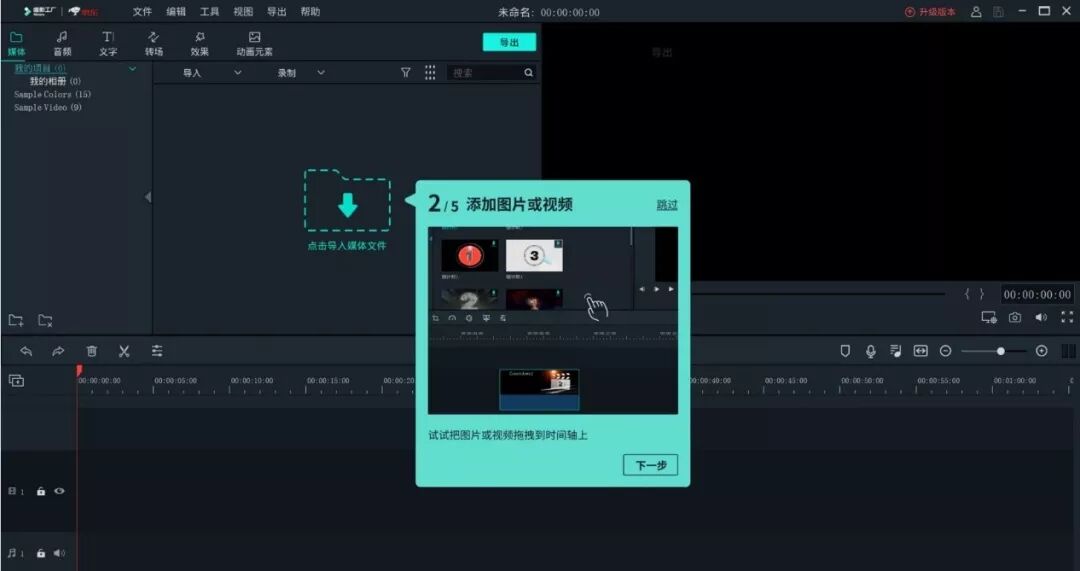Click the add new folder icon
Image resolution: width=1080 pixels, height=571 pixels.
click(16, 320)
